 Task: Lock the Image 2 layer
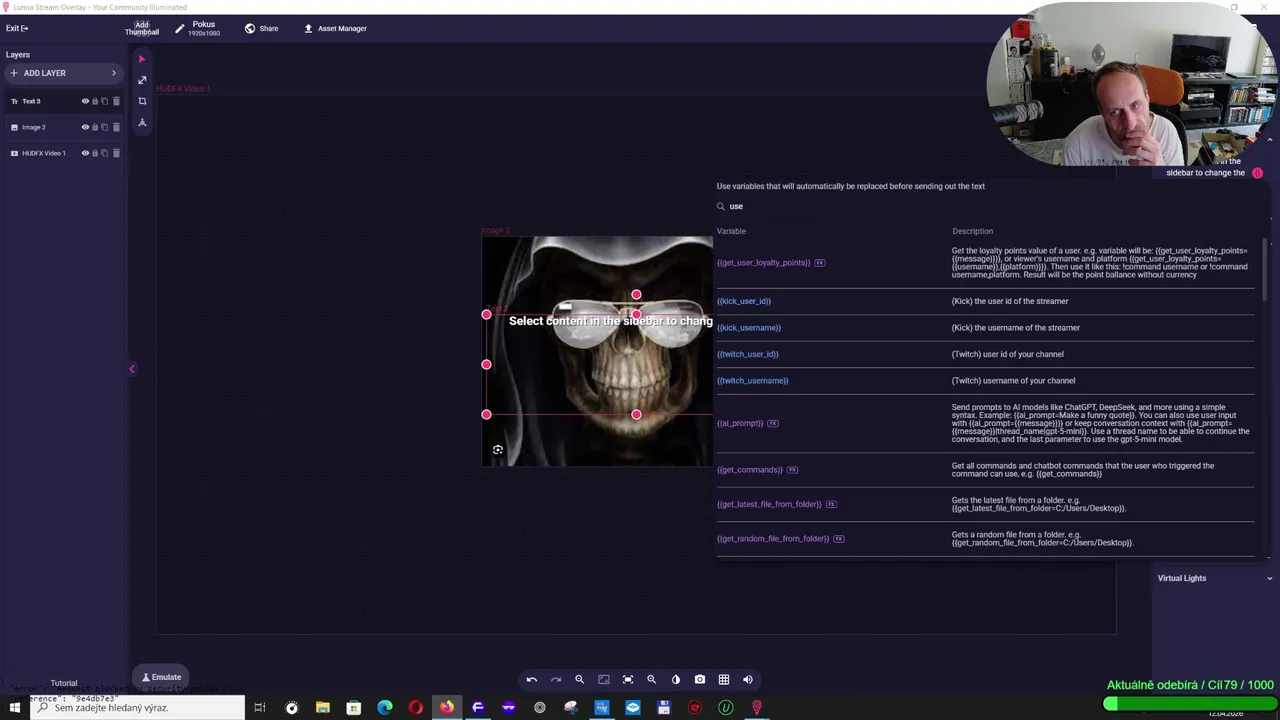click(x=95, y=127)
